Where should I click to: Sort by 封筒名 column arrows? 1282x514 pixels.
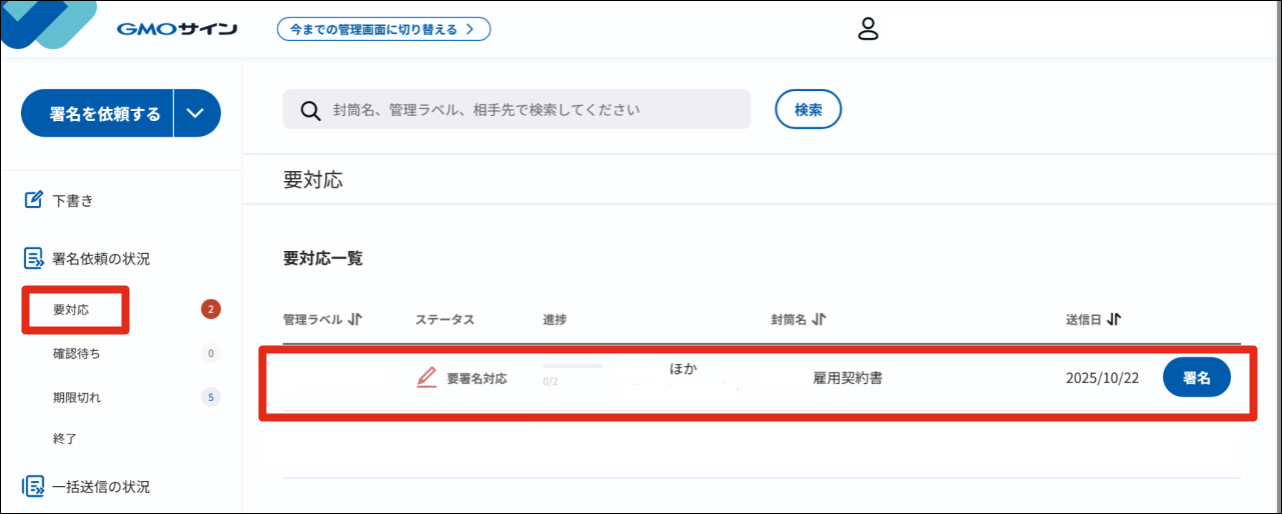819,320
